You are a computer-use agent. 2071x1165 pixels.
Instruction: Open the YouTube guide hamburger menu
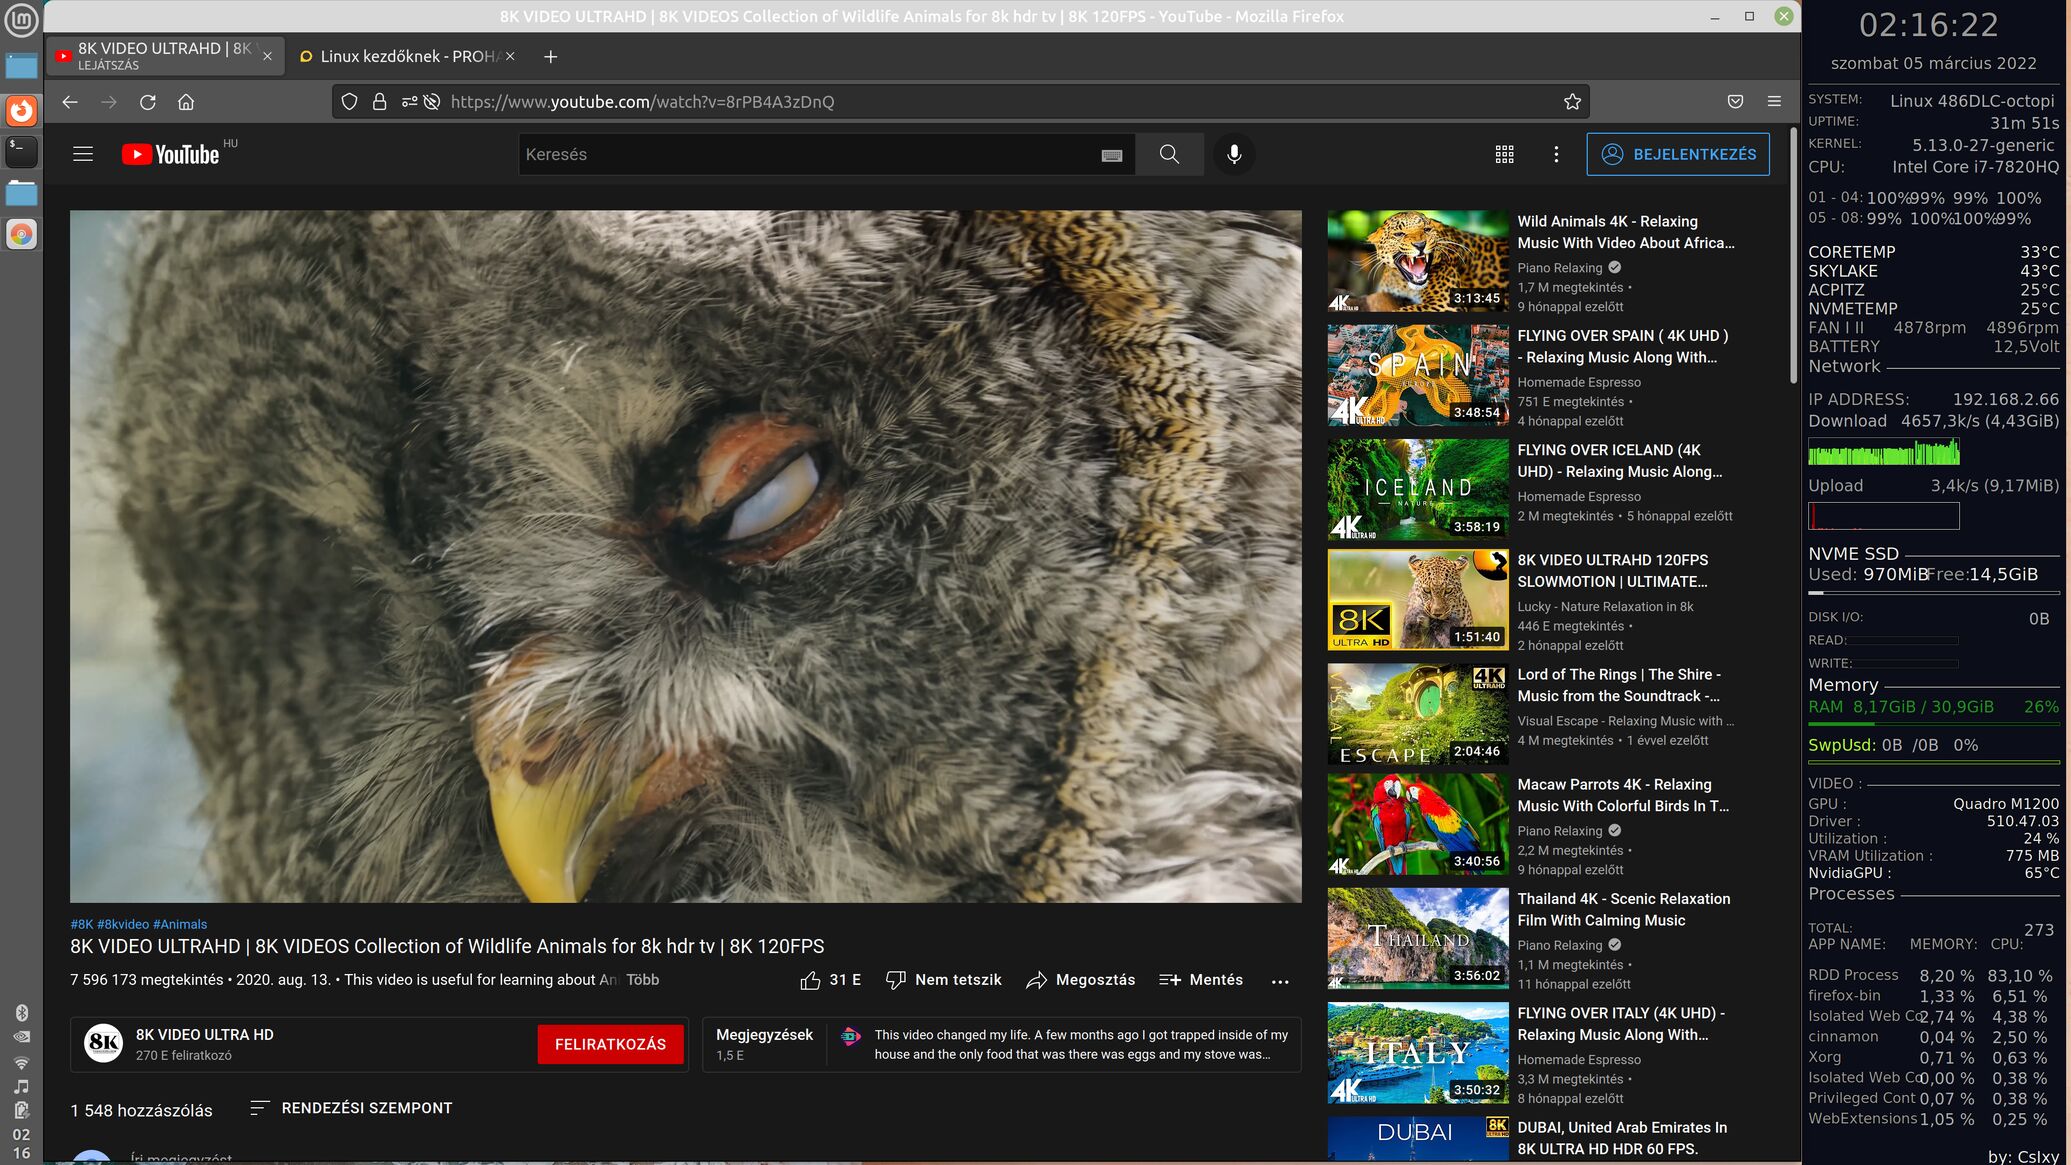pos(83,154)
